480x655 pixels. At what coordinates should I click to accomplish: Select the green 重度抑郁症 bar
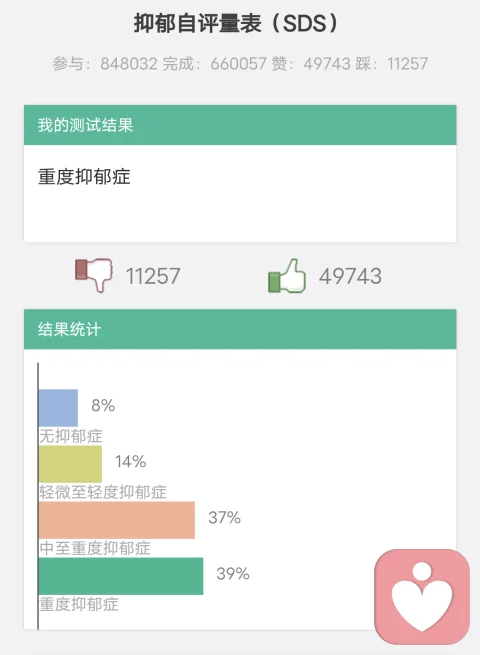click(121, 576)
